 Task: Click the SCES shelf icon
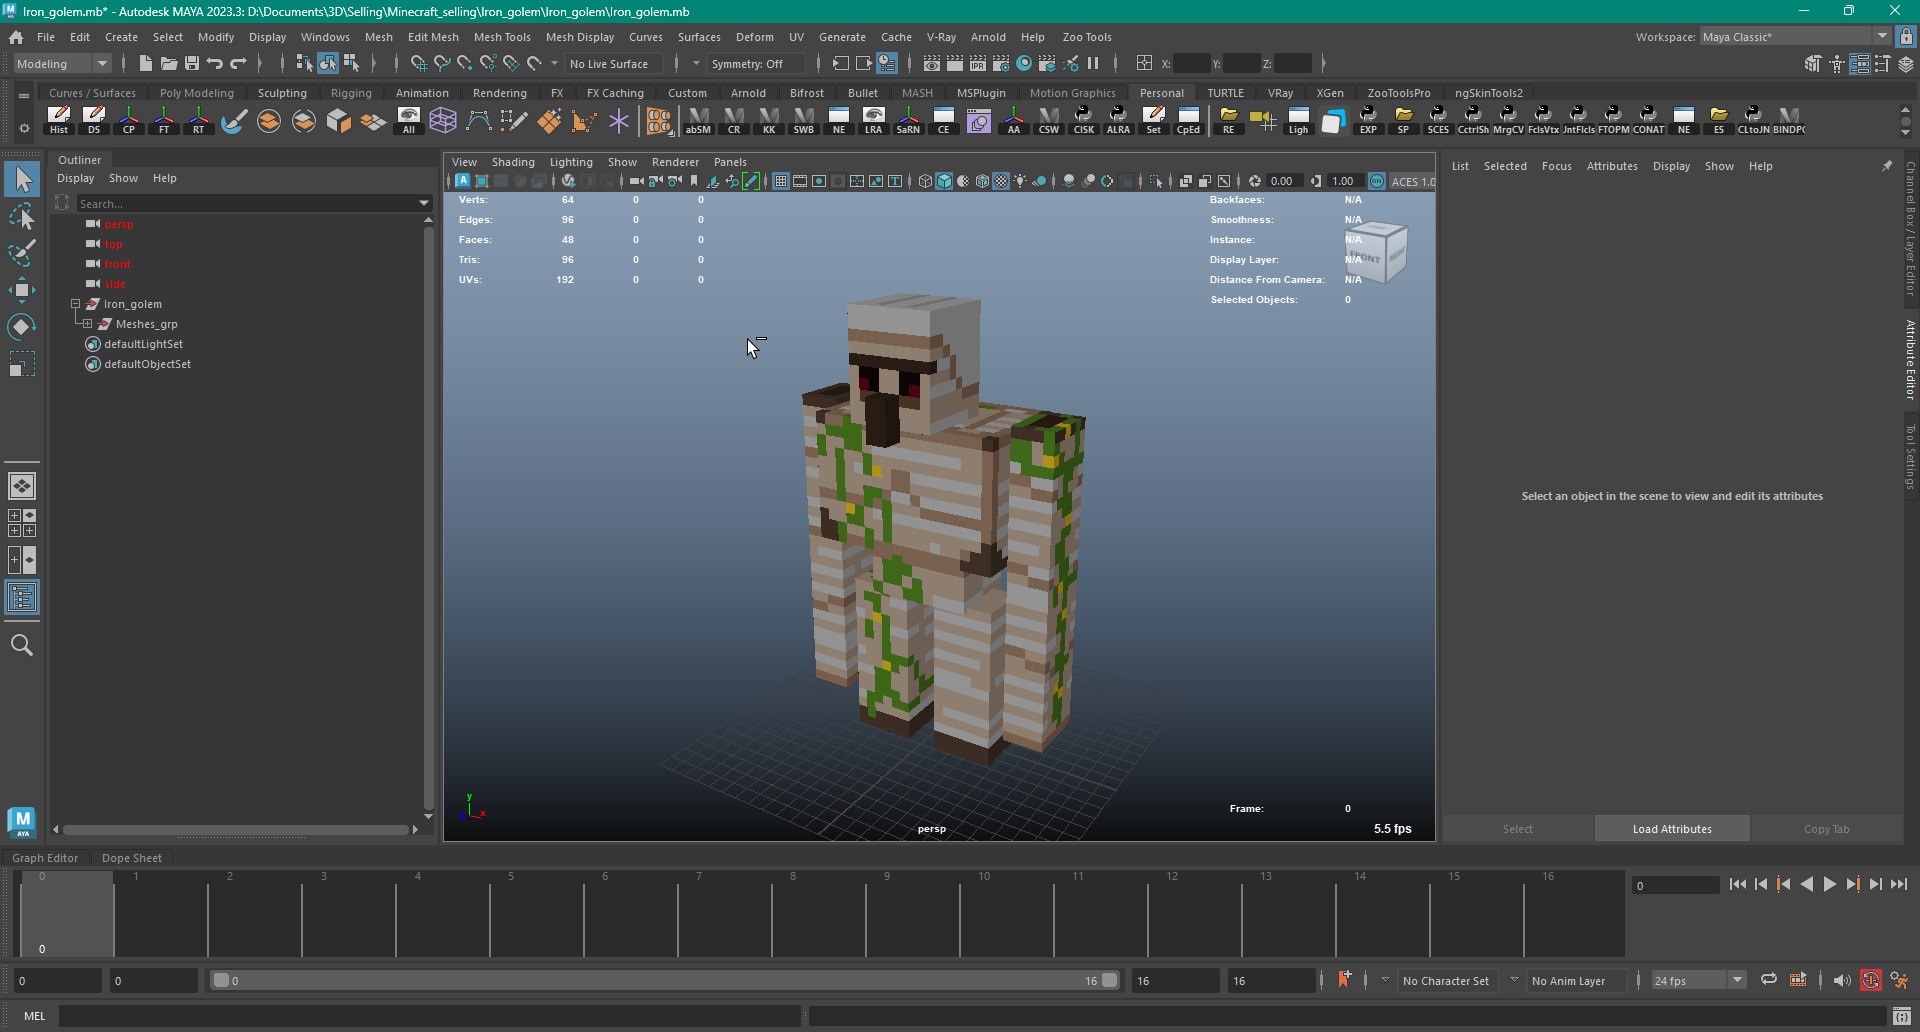pos(1438,120)
